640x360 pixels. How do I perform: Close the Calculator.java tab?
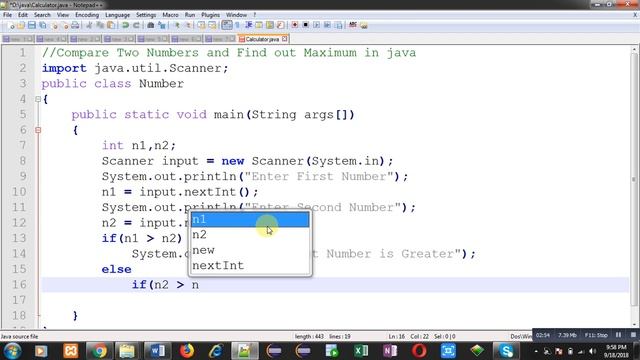(284, 39)
